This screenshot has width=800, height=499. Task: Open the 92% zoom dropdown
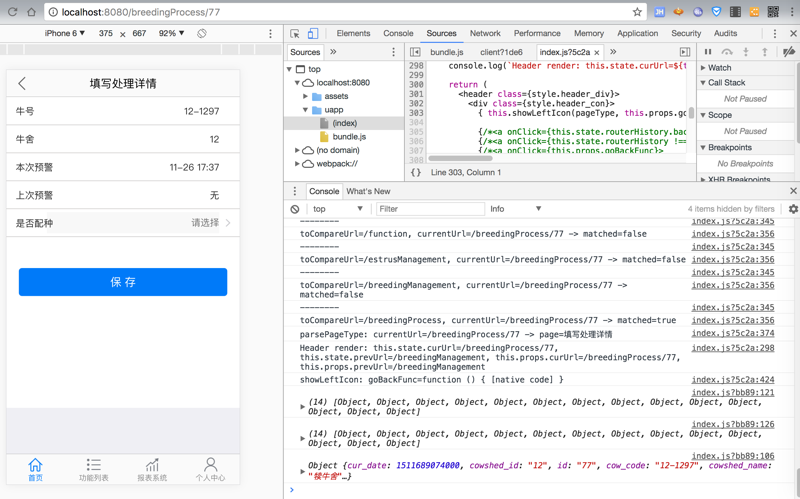pos(171,33)
